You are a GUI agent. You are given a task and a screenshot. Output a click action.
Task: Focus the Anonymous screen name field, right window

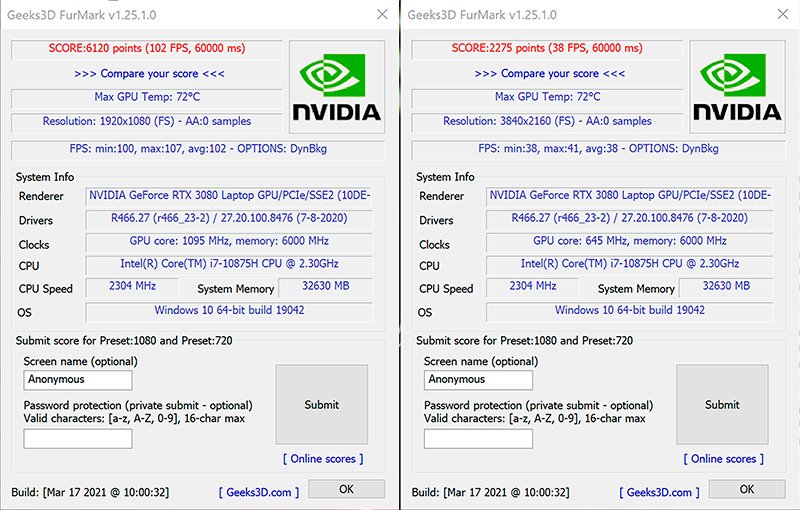tap(479, 380)
